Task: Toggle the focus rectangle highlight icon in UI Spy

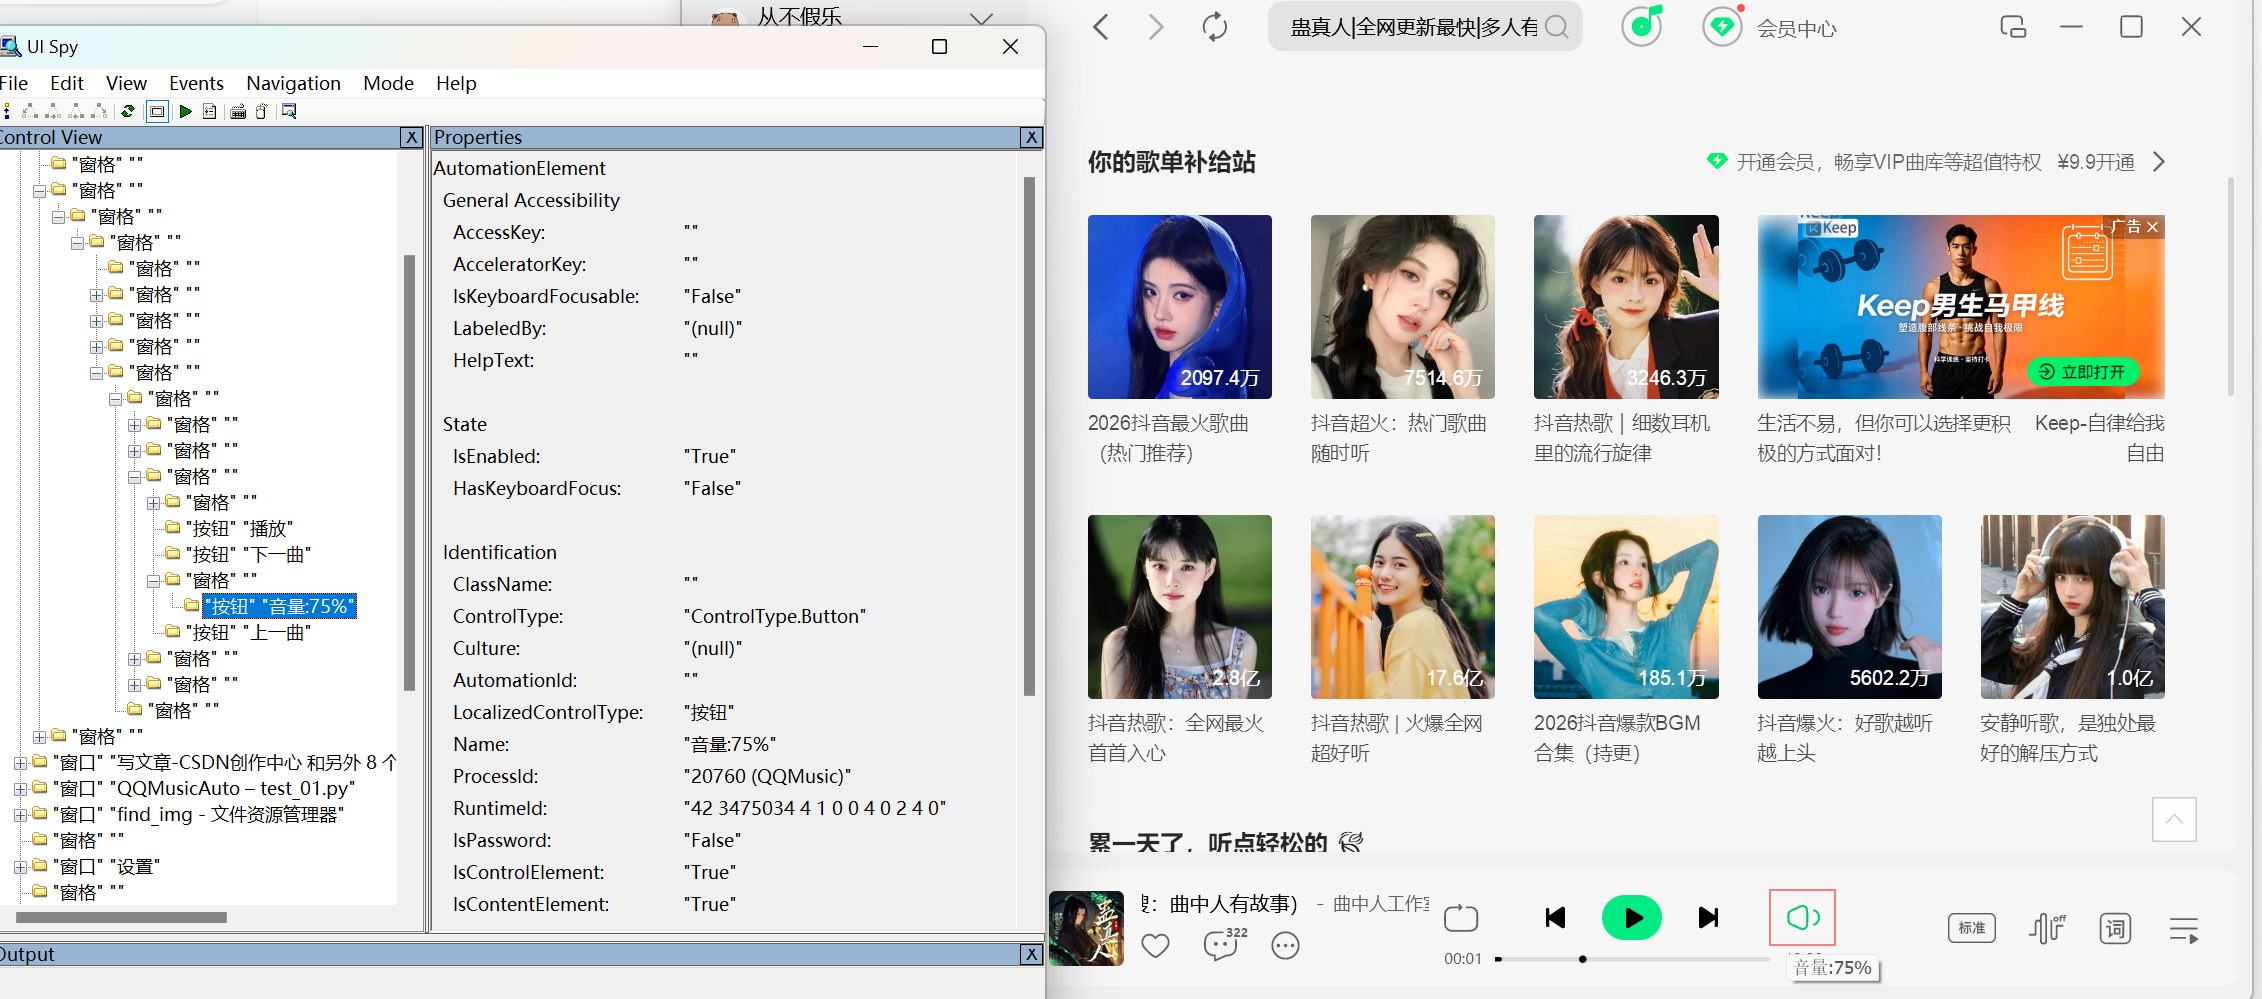Action: pos(157,111)
